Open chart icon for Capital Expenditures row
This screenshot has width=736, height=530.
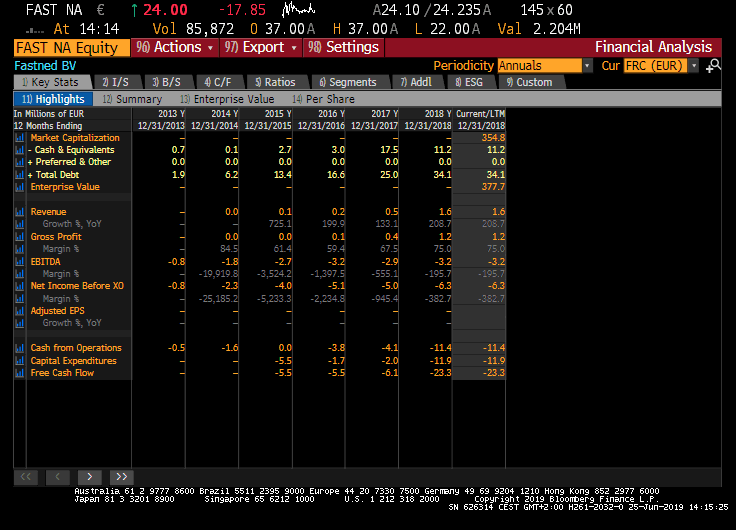coord(20,361)
